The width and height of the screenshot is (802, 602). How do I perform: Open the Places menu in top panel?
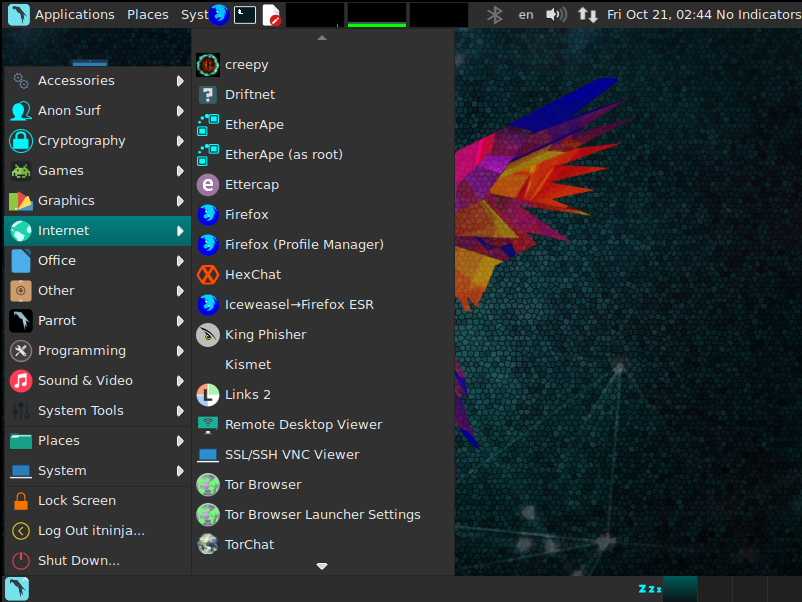(148, 14)
